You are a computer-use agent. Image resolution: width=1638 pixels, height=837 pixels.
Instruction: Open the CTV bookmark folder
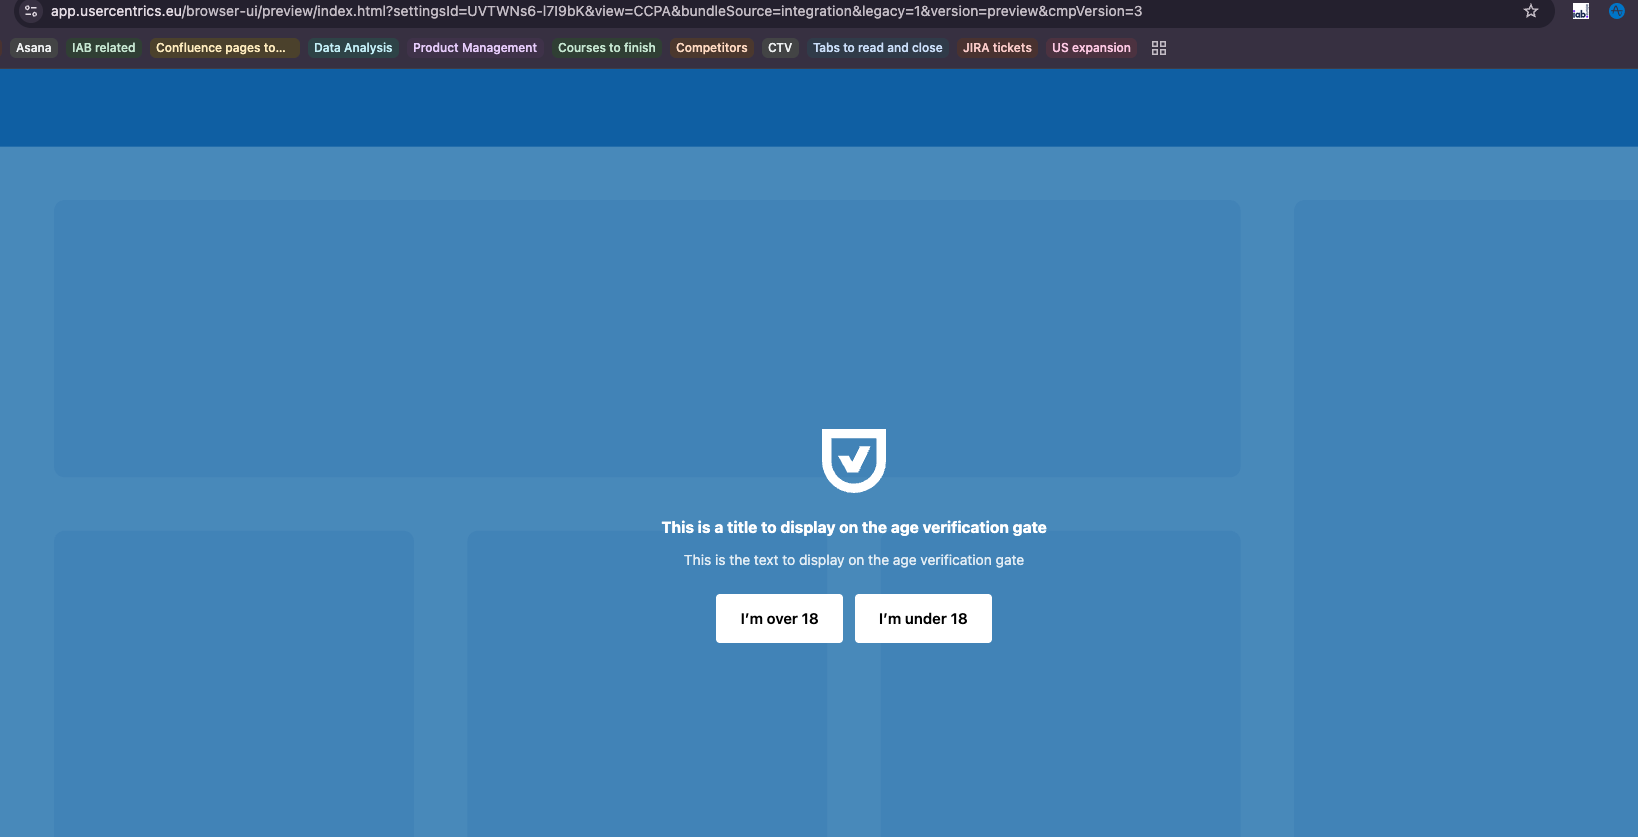pyautogui.click(x=780, y=48)
